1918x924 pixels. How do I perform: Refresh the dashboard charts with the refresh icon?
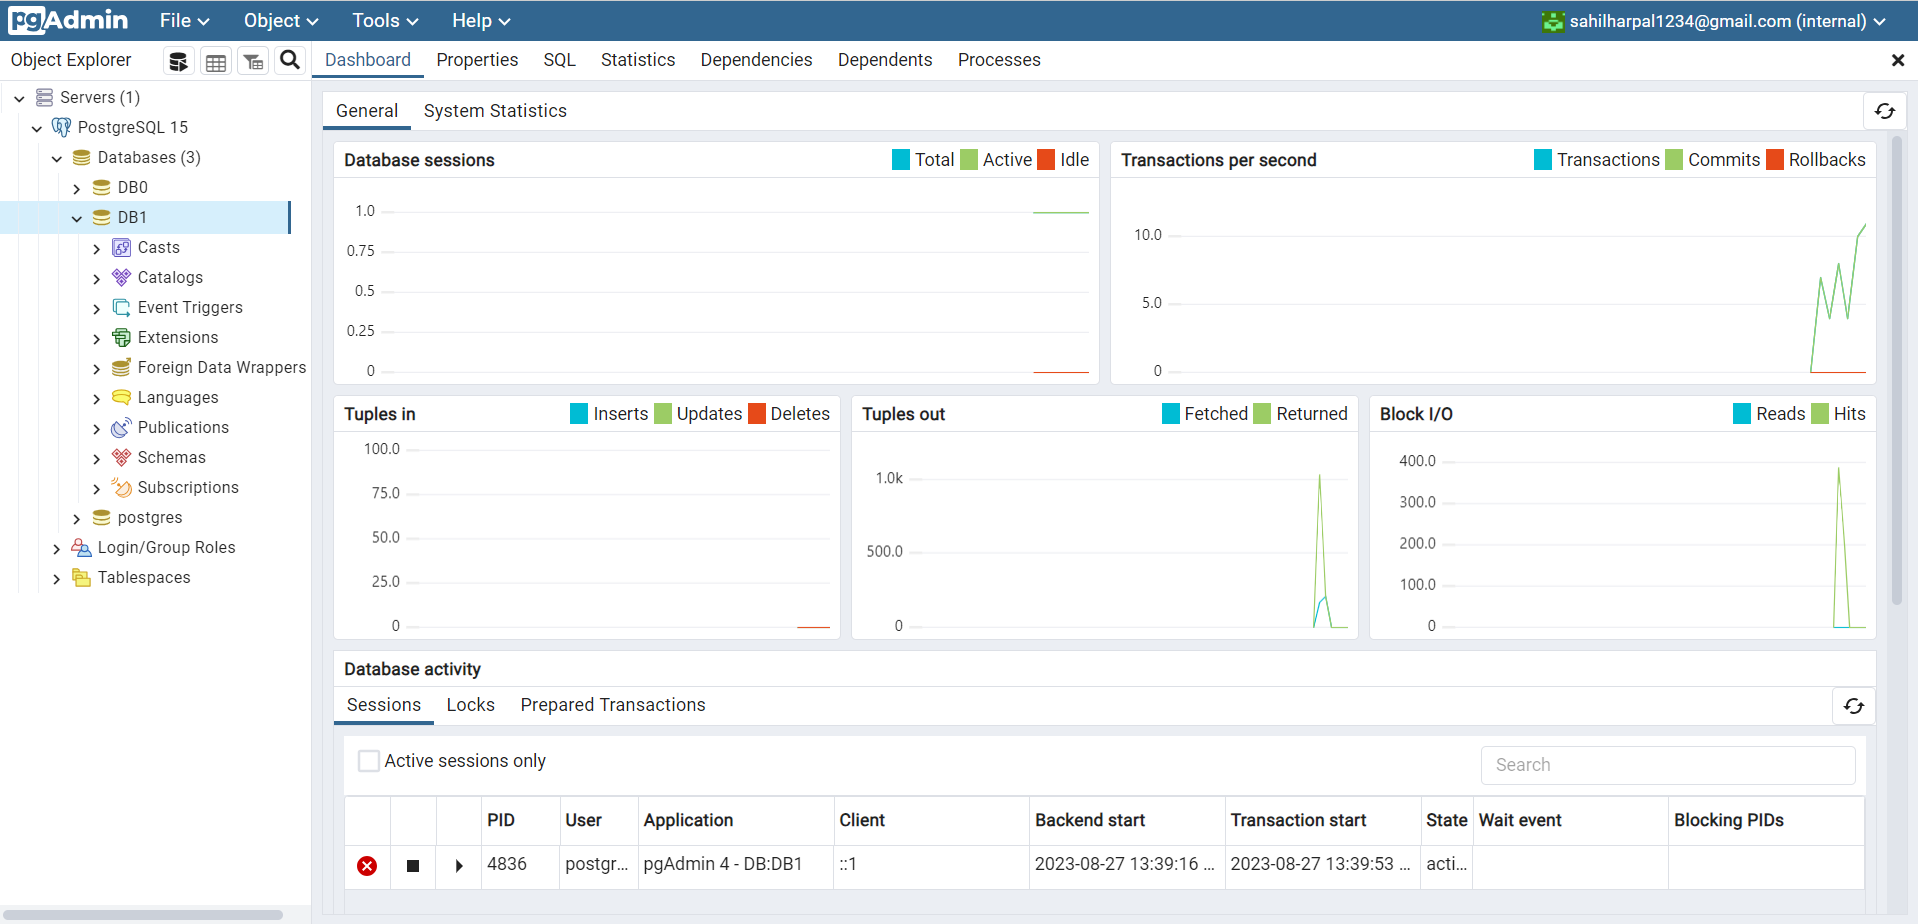click(x=1884, y=111)
